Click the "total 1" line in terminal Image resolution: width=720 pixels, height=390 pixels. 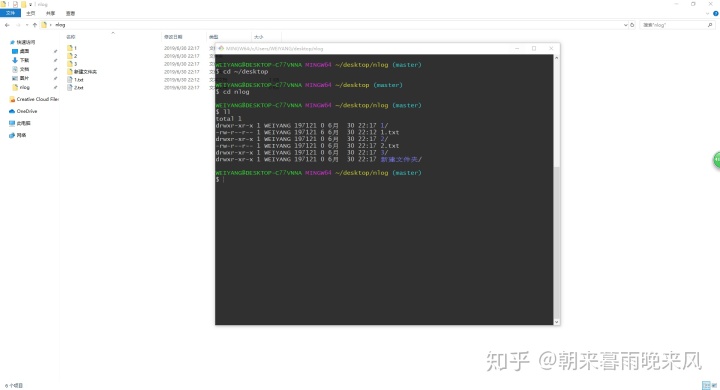(228, 119)
